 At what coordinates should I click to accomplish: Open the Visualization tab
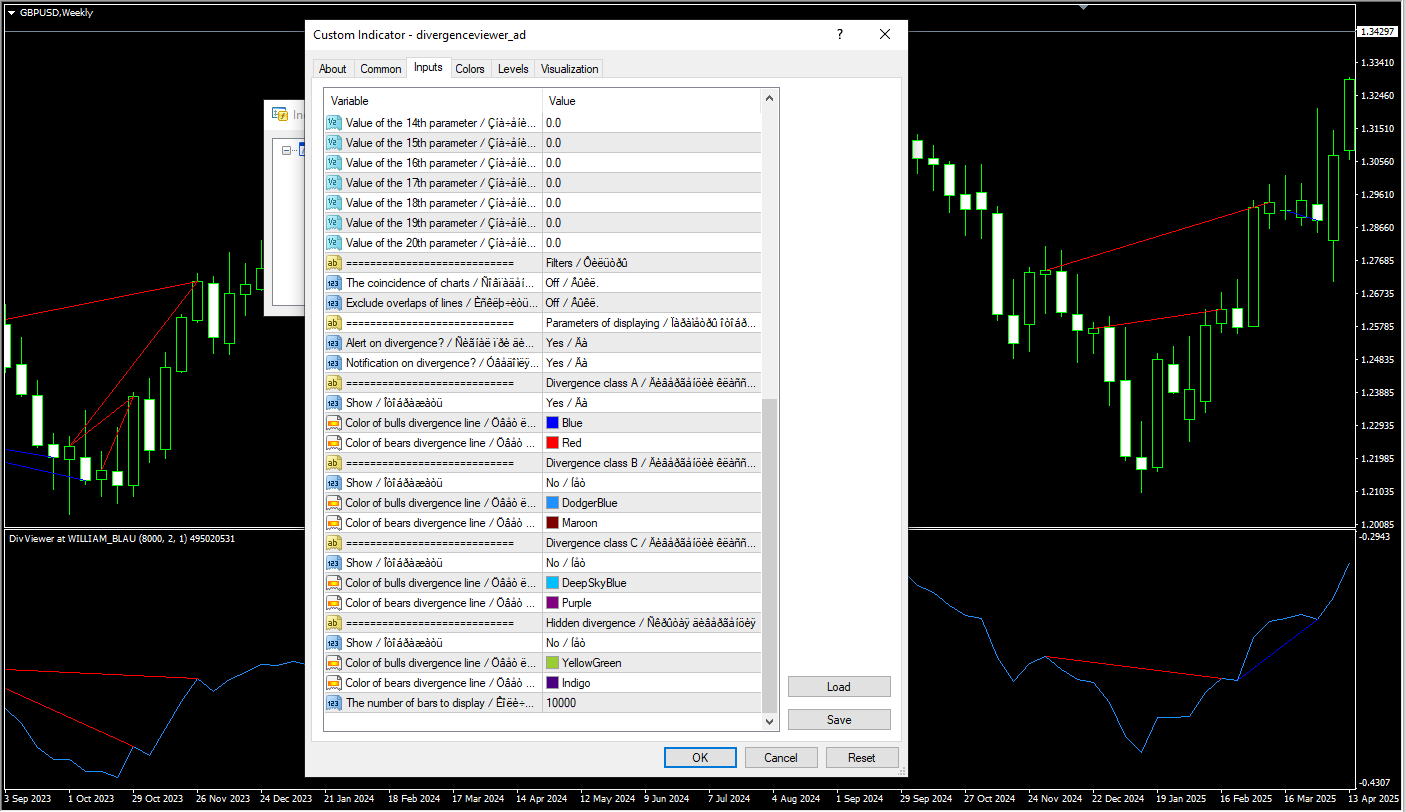coord(569,69)
